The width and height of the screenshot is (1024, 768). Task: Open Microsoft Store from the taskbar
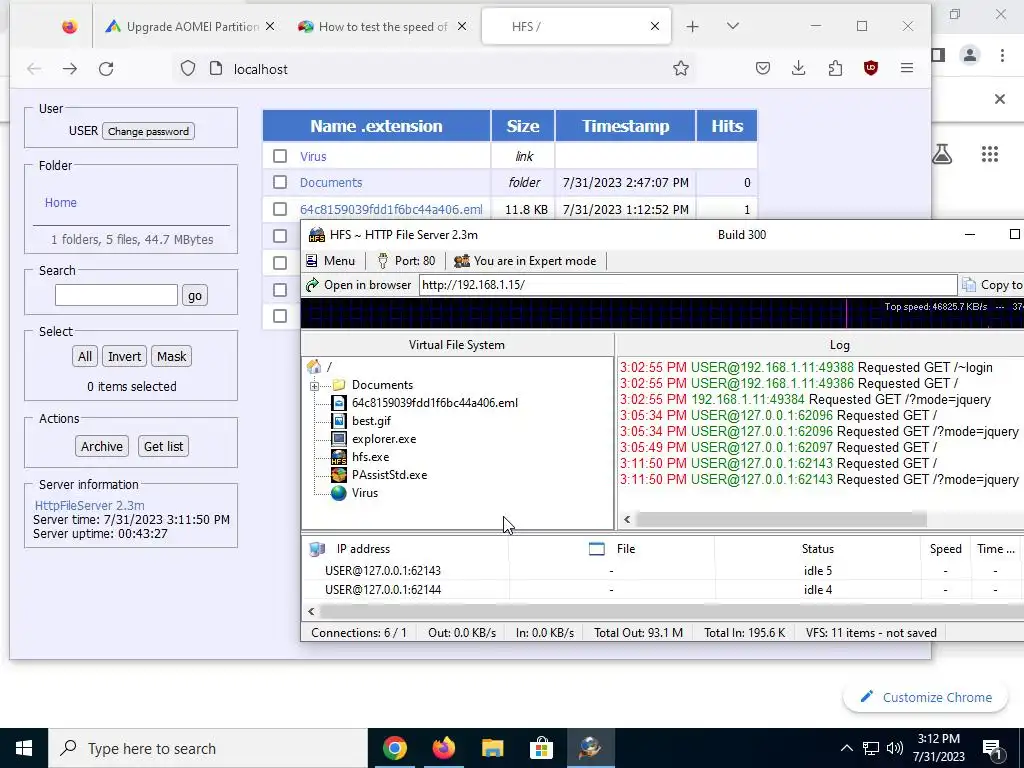tap(541, 748)
